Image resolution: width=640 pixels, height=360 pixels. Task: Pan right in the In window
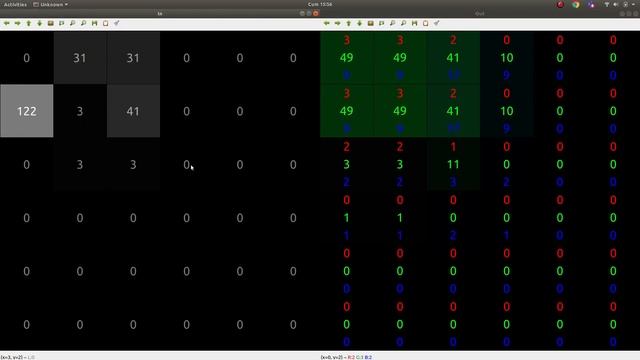pos(18,23)
